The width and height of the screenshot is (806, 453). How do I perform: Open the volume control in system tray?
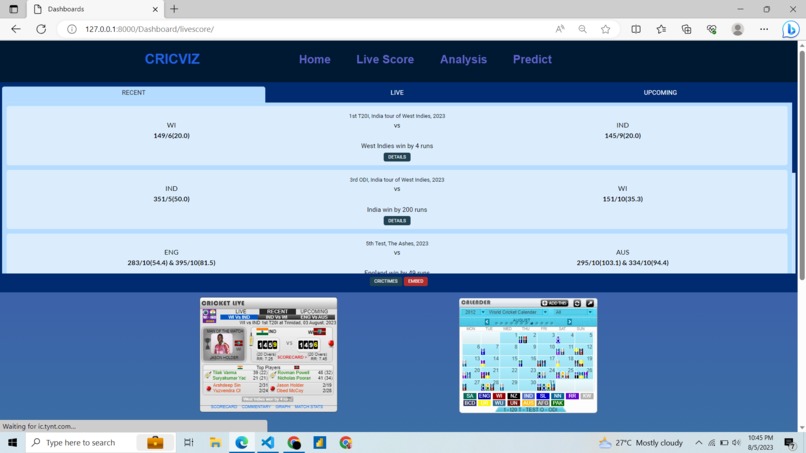[x=736, y=442]
